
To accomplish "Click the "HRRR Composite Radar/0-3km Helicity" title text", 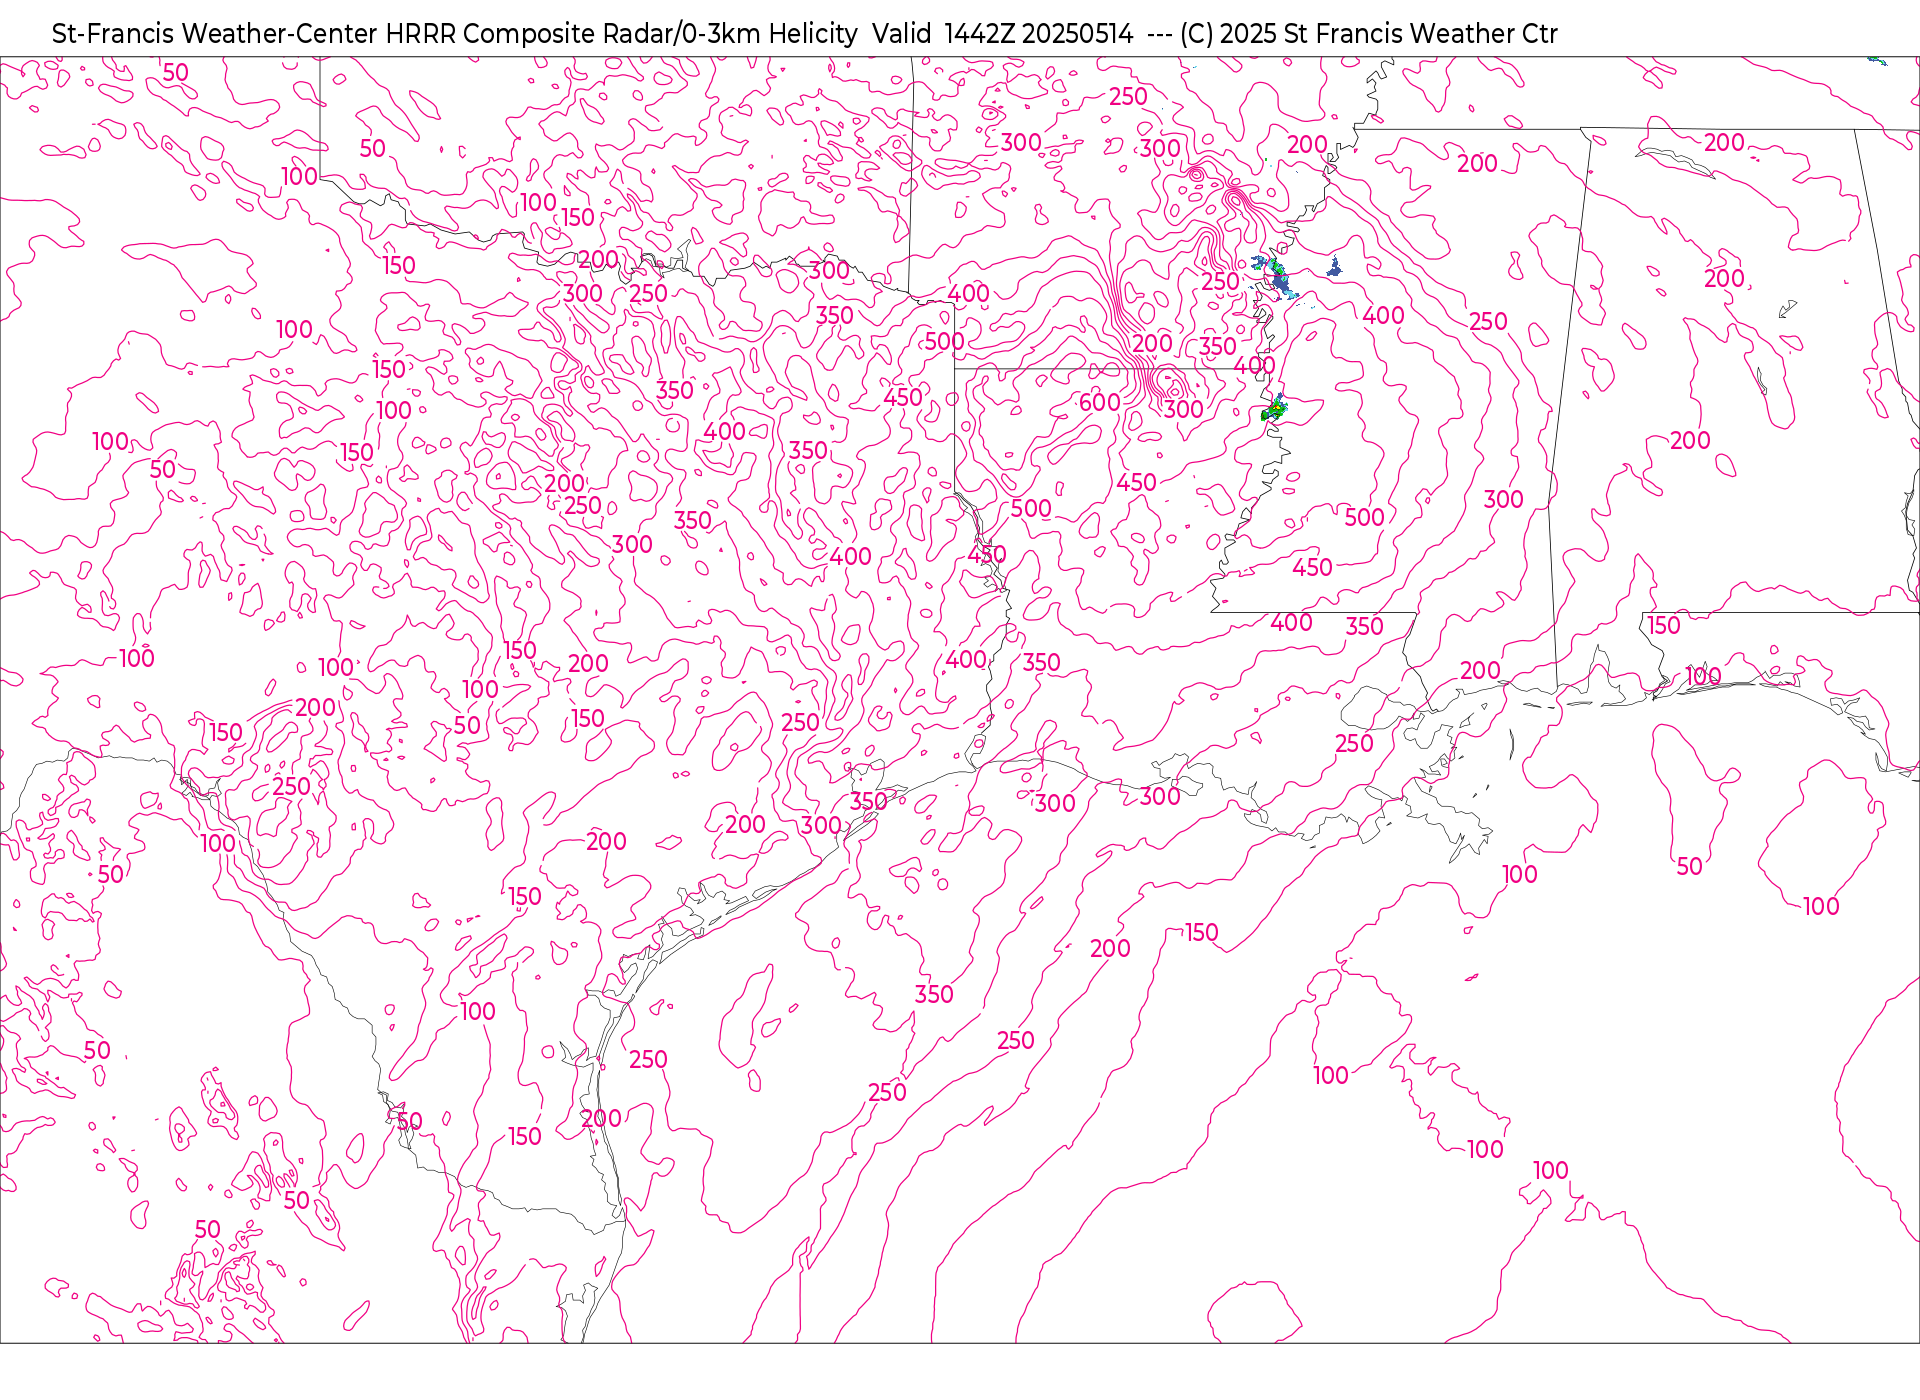I will 621,34.
